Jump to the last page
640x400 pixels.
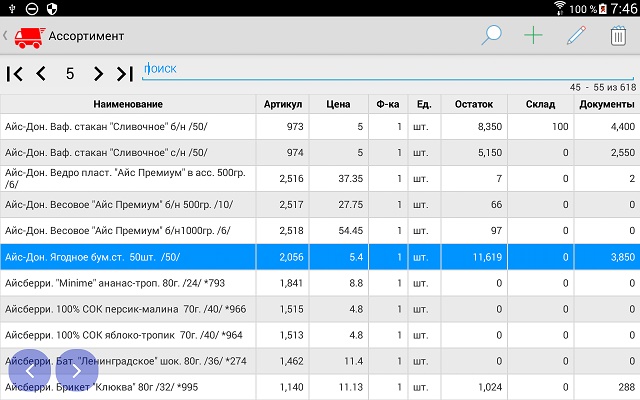coord(125,74)
